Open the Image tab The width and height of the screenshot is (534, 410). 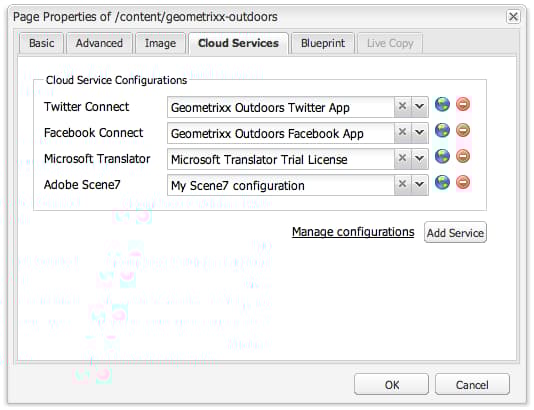tap(160, 43)
